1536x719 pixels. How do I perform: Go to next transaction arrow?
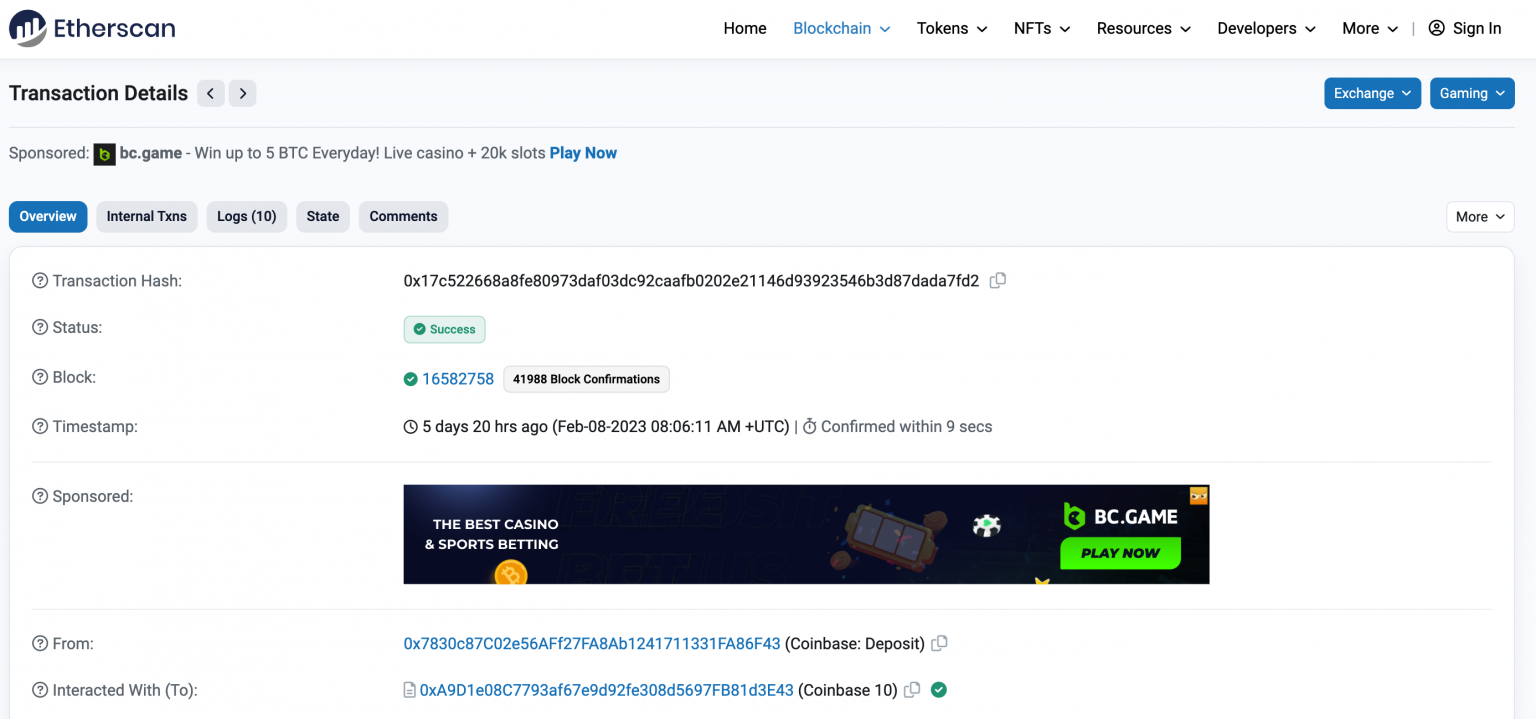242,93
